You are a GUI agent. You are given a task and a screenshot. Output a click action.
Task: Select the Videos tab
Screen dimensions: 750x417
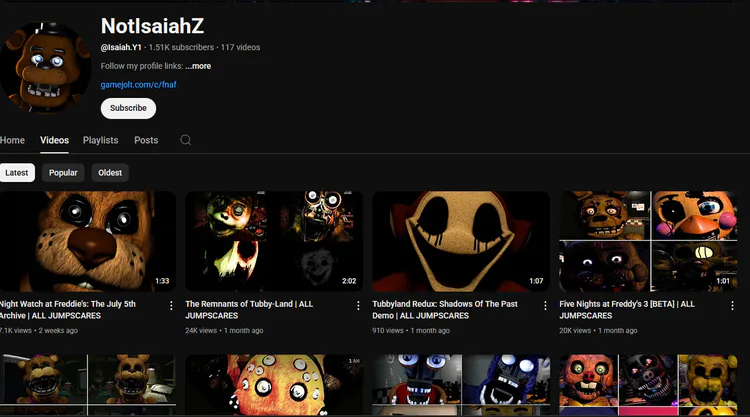click(55, 140)
